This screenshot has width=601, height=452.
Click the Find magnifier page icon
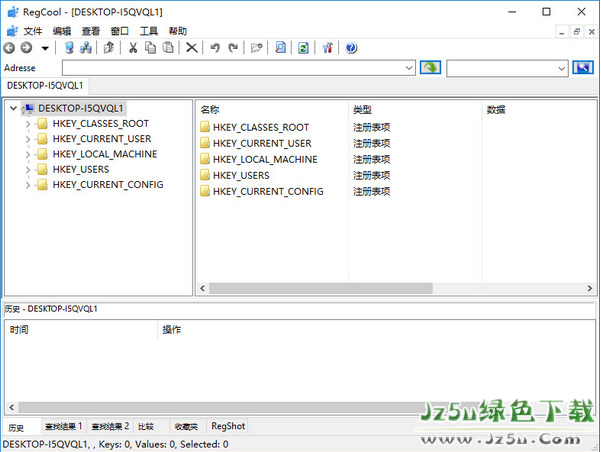coord(281,48)
